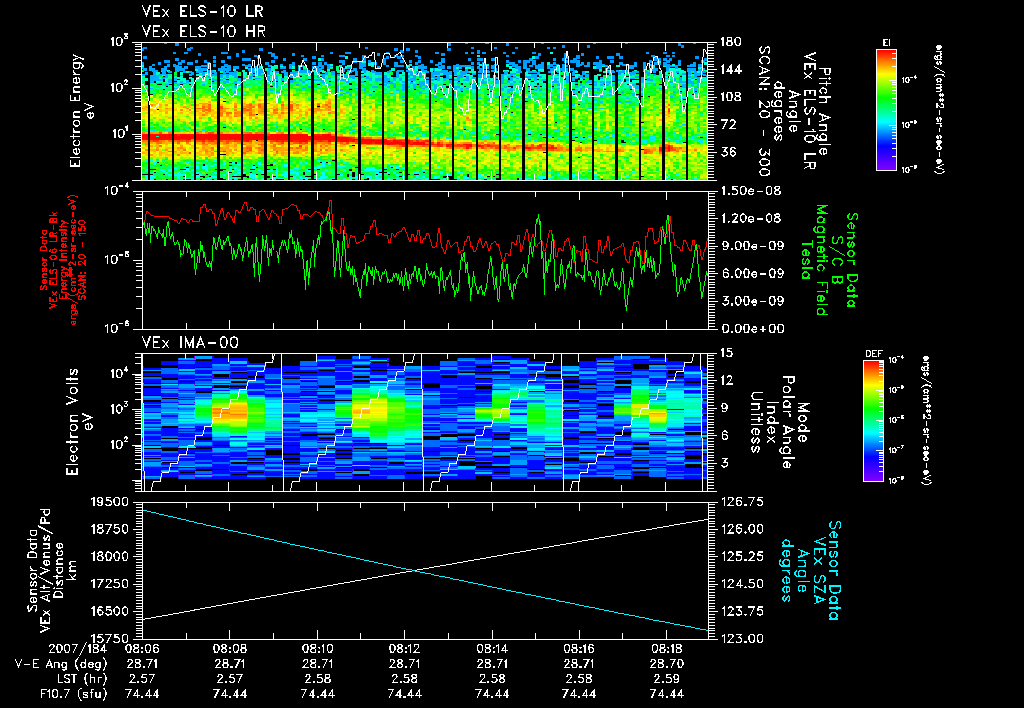This screenshot has height=708, width=1024.
Task: Click the '36' pitch angle tick
Action: pyautogui.click(x=727, y=152)
